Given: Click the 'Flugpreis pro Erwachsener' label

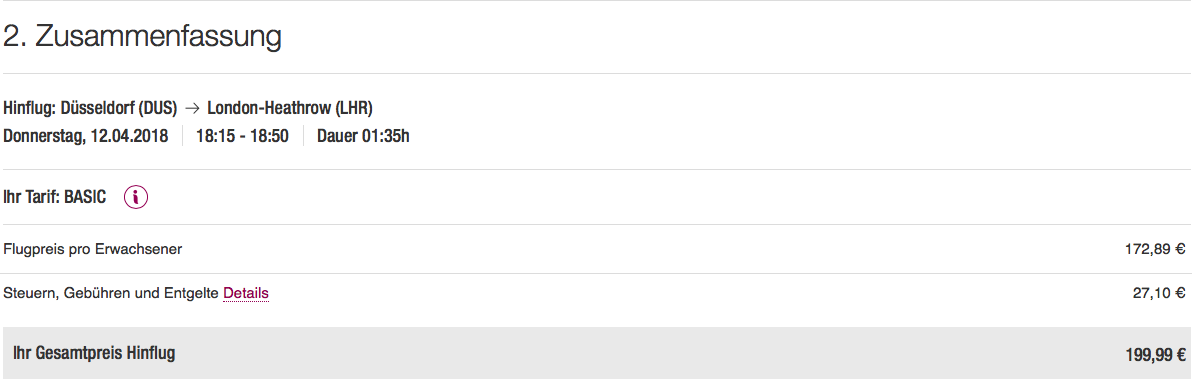Looking at the screenshot, I should (93, 249).
